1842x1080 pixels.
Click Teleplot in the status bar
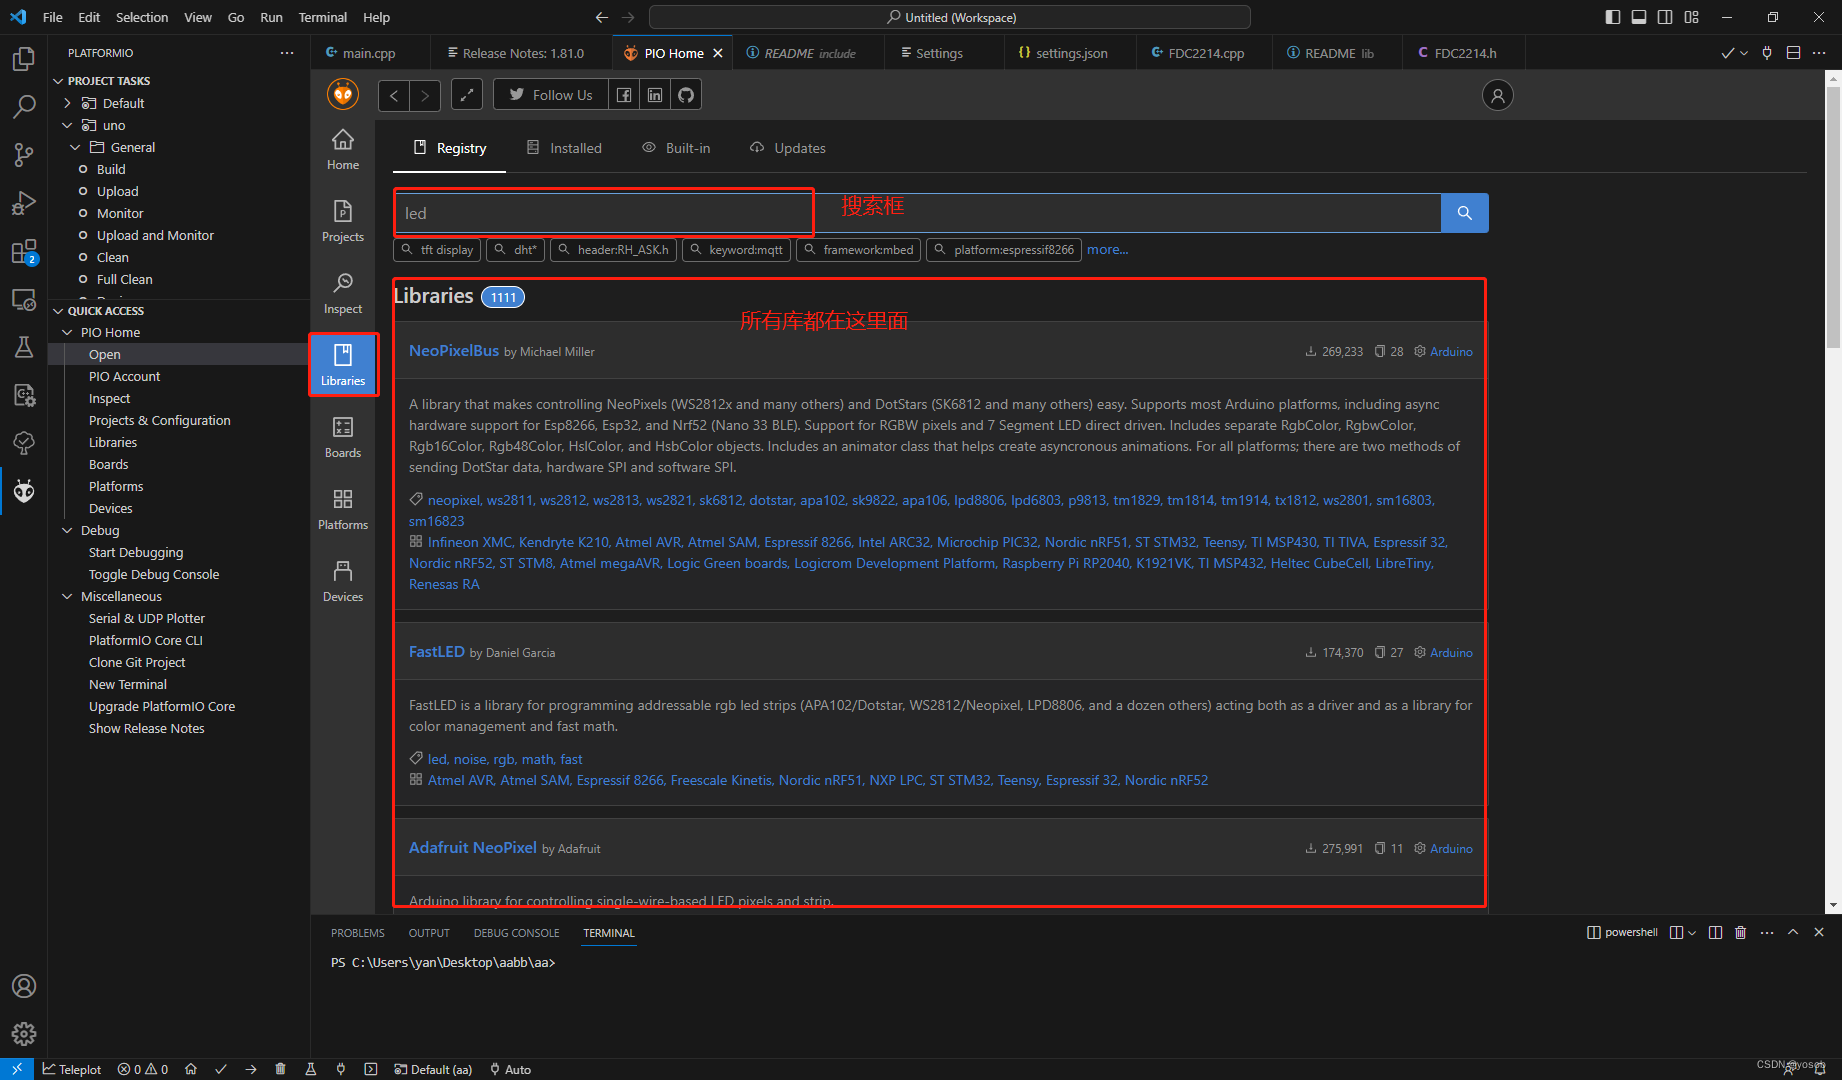coord(72,1069)
